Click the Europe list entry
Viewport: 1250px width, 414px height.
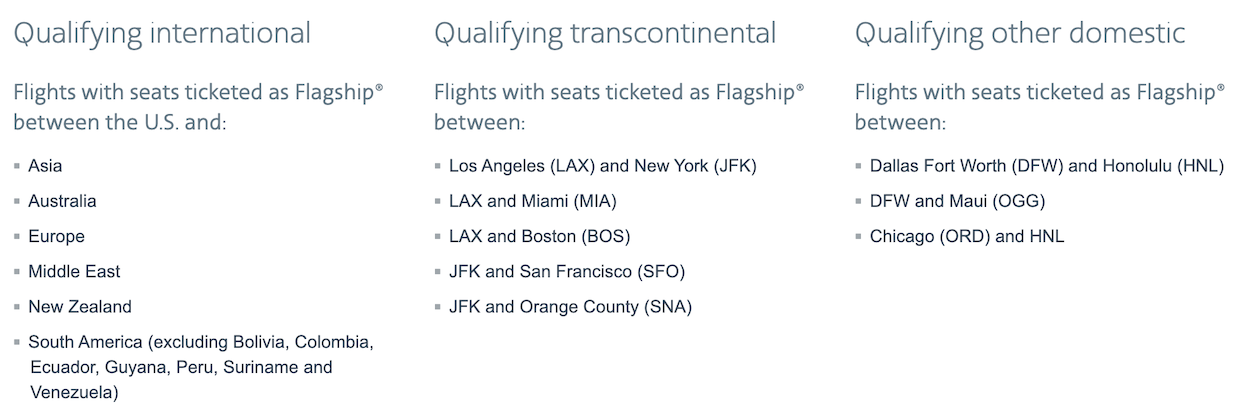56,237
